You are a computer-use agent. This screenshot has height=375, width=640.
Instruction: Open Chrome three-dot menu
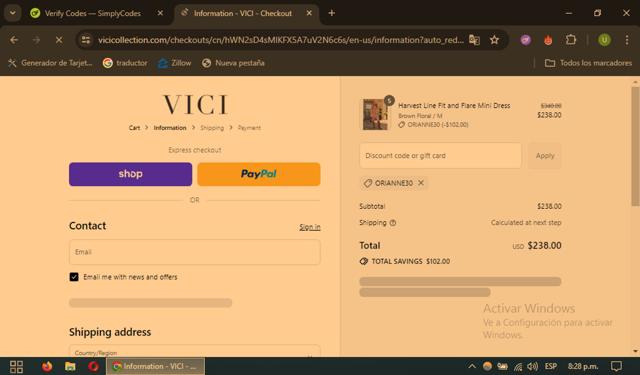click(627, 40)
